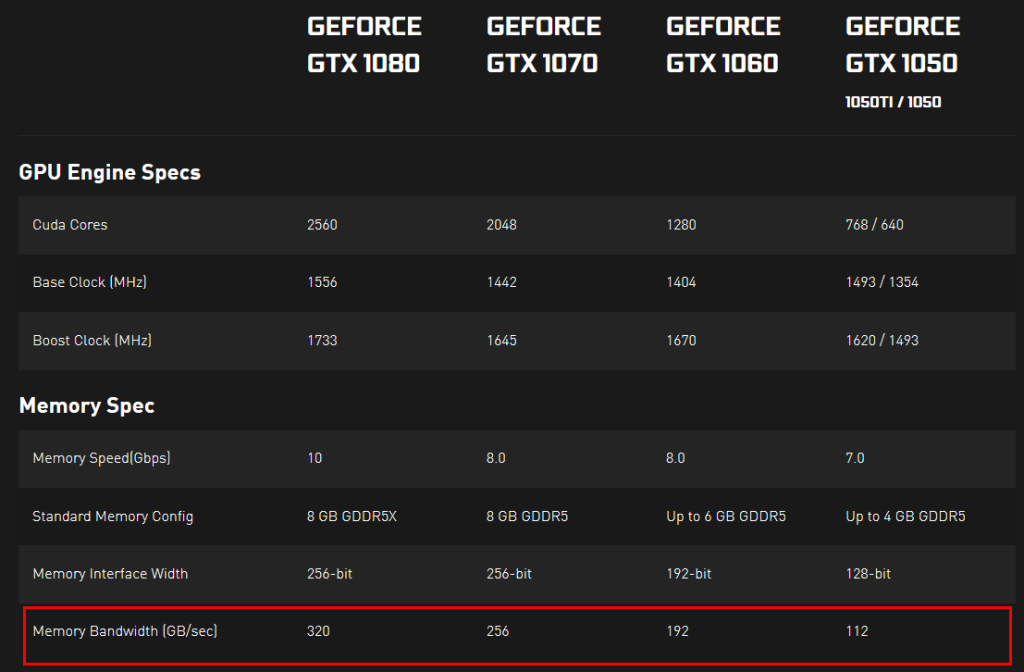Select the 768 / 640 Cuda Cores value
The height and width of the screenshot is (672, 1024).
point(874,225)
